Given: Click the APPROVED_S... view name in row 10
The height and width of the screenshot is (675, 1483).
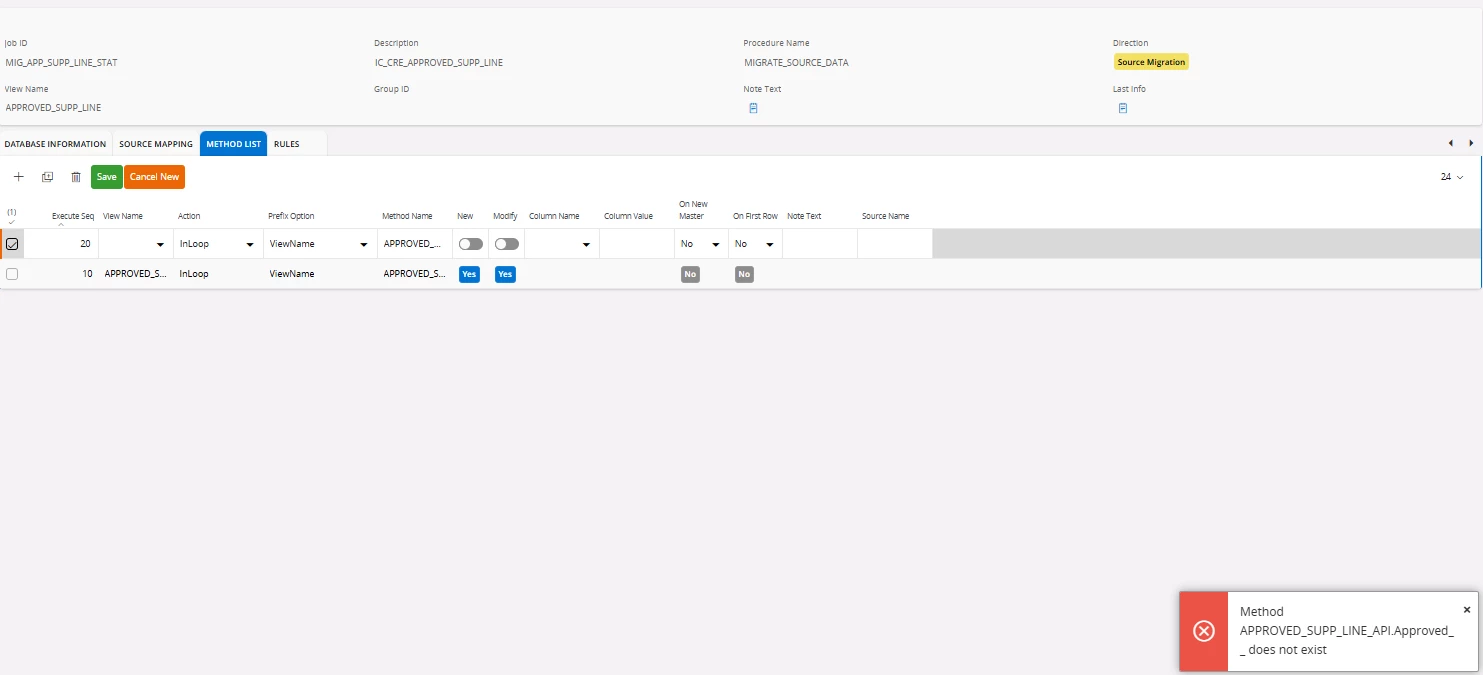Looking at the screenshot, I should tap(135, 274).
